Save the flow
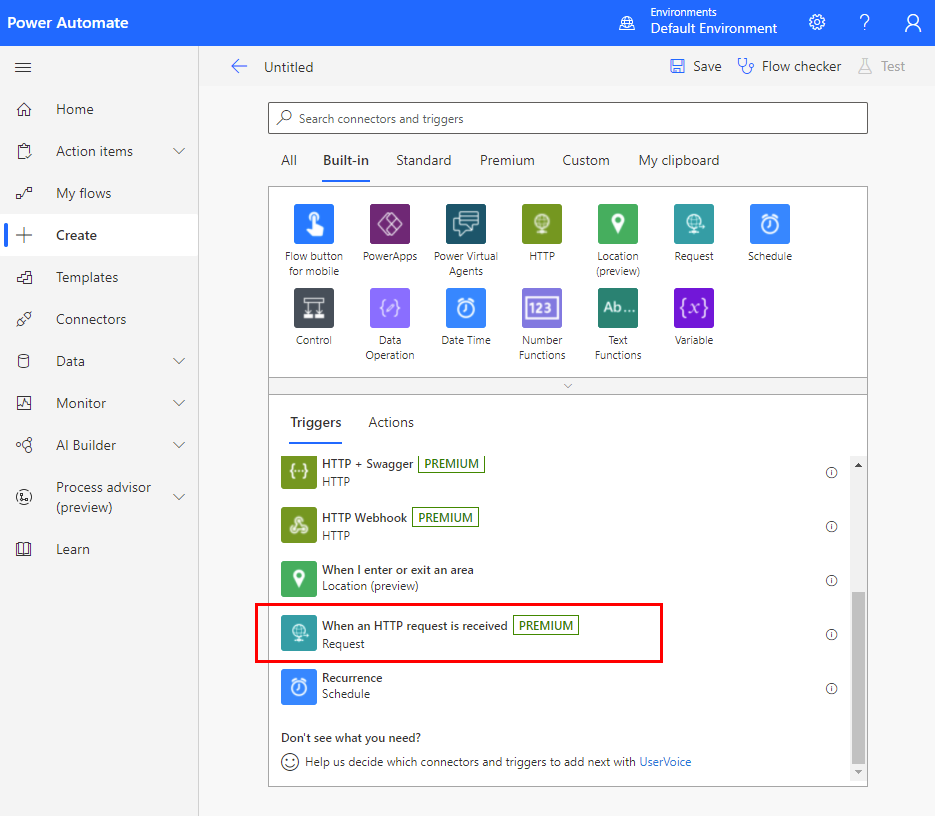This screenshot has width=935, height=816. 695,66
